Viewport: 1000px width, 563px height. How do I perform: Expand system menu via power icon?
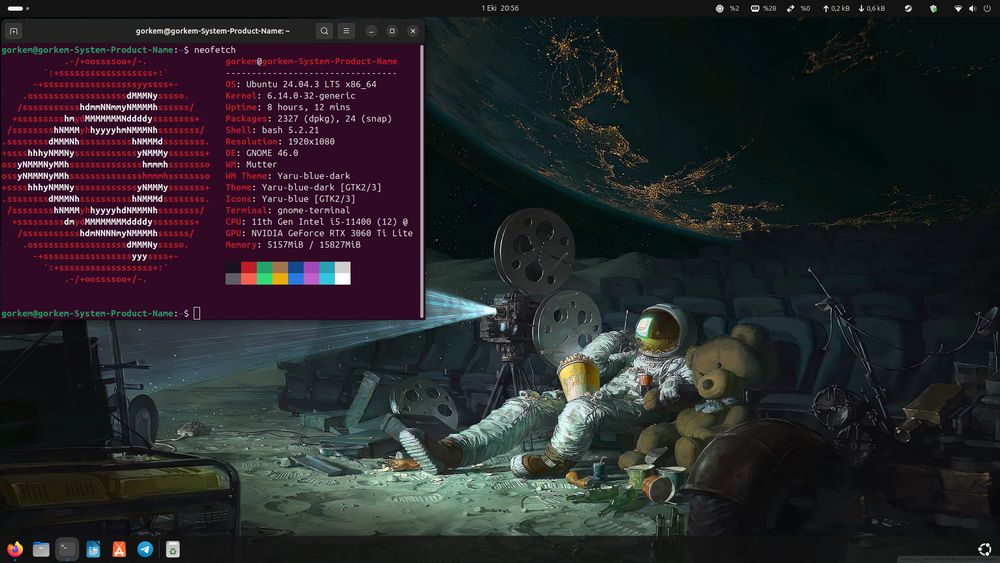(x=985, y=8)
